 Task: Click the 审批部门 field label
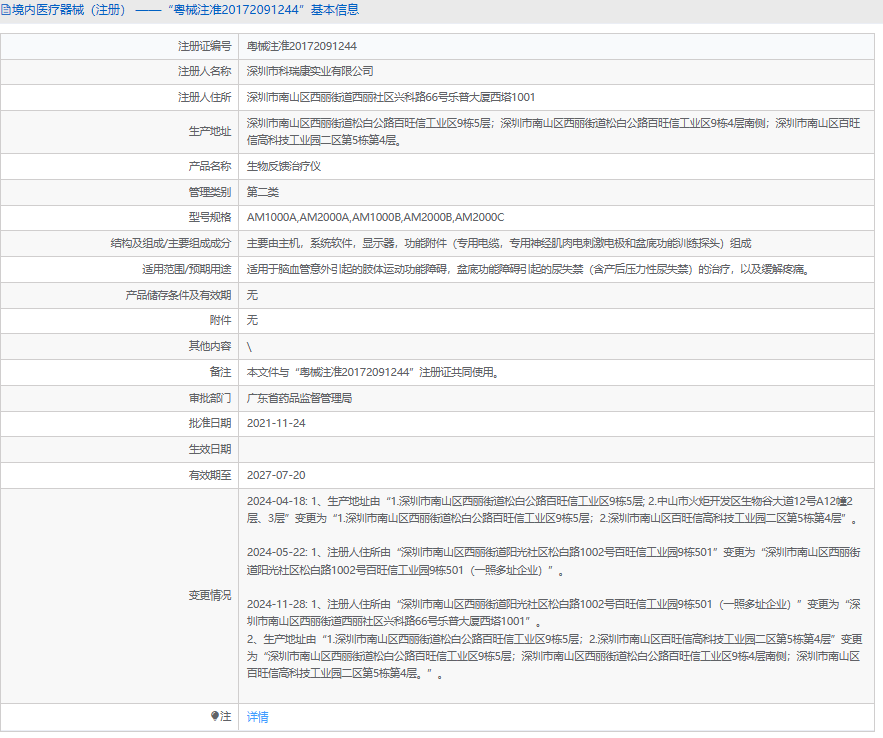pyautogui.click(x=209, y=398)
